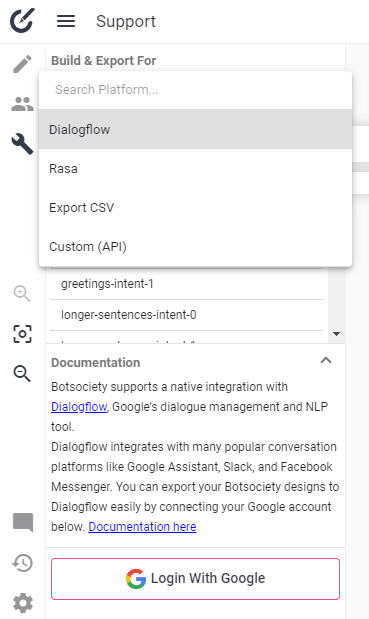Select the pencil edit icon

point(22,64)
